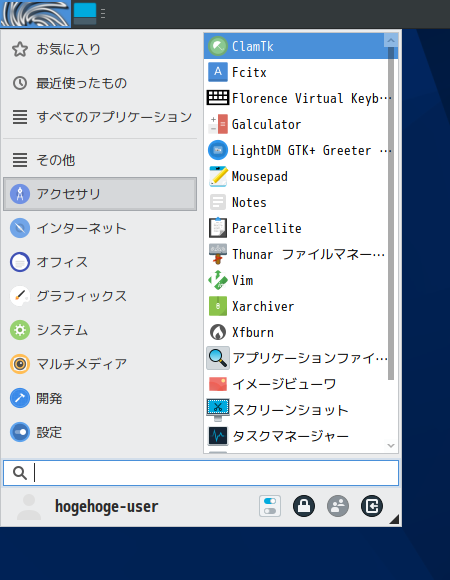
Task: Select マルチメディア category
Action: coord(100,364)
